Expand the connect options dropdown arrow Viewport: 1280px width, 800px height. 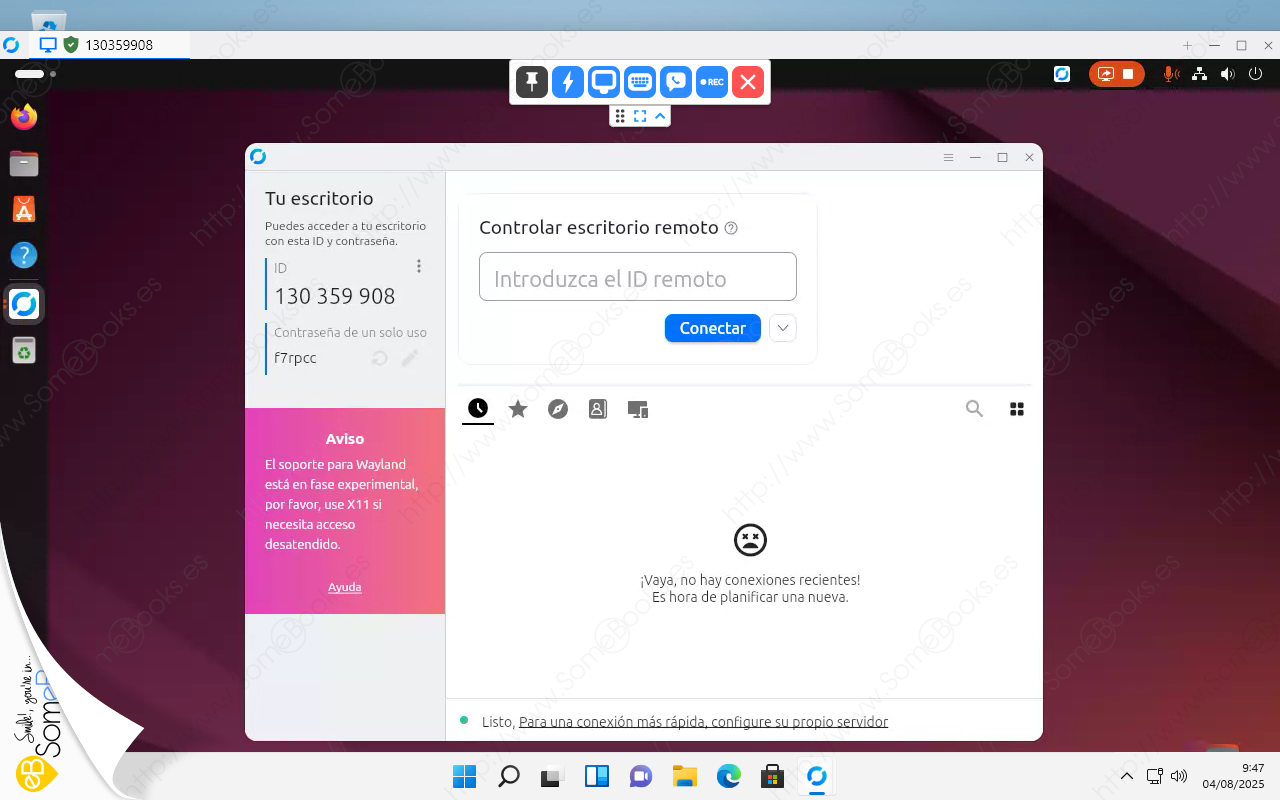(x=783, y=328)
